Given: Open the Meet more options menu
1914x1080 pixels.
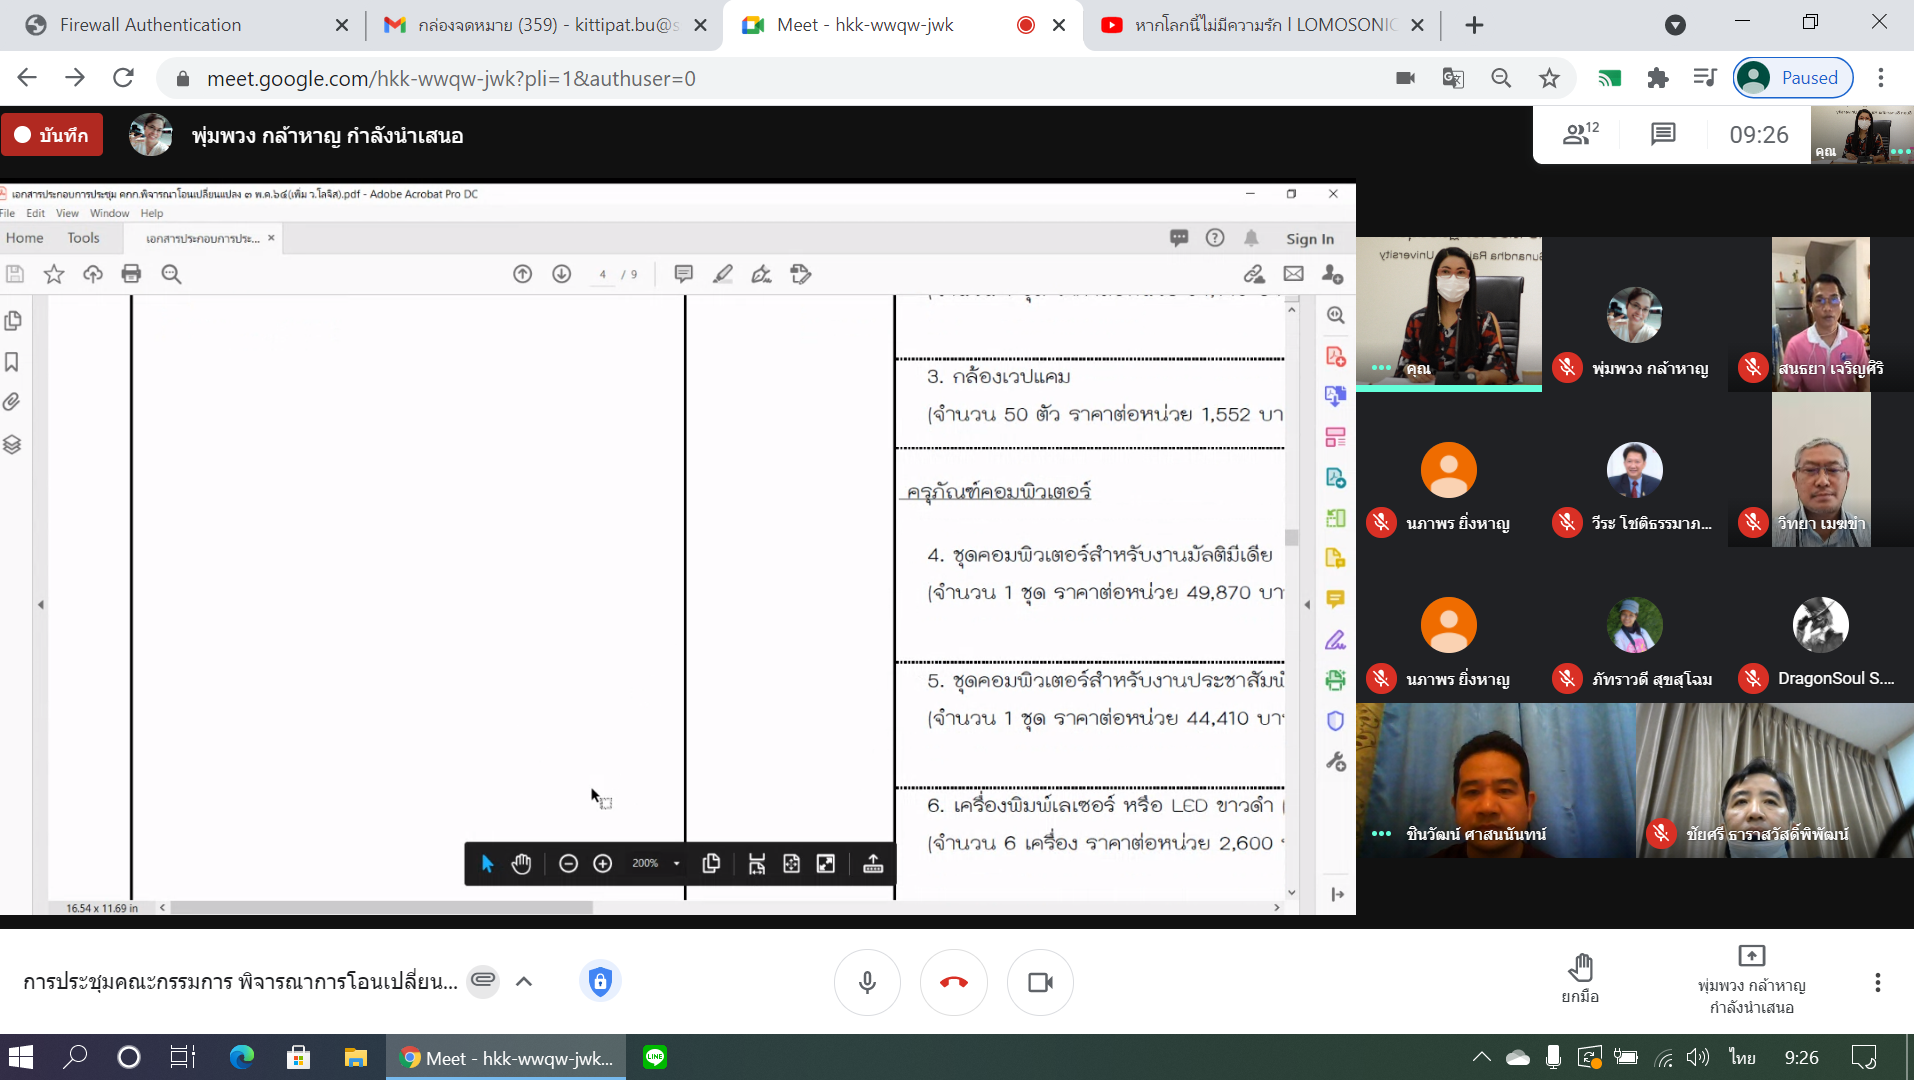Looking at the screenshot, I should click(x=1877, y=982).
